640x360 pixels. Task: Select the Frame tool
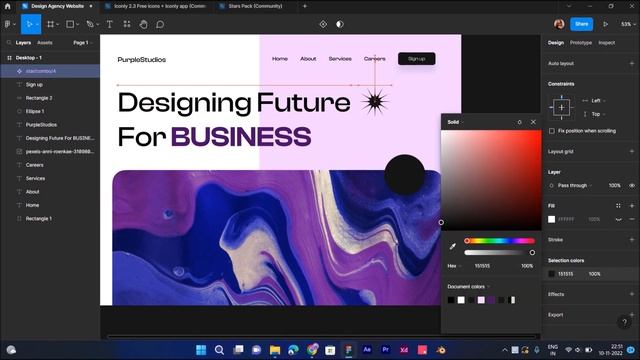(51, 24)
